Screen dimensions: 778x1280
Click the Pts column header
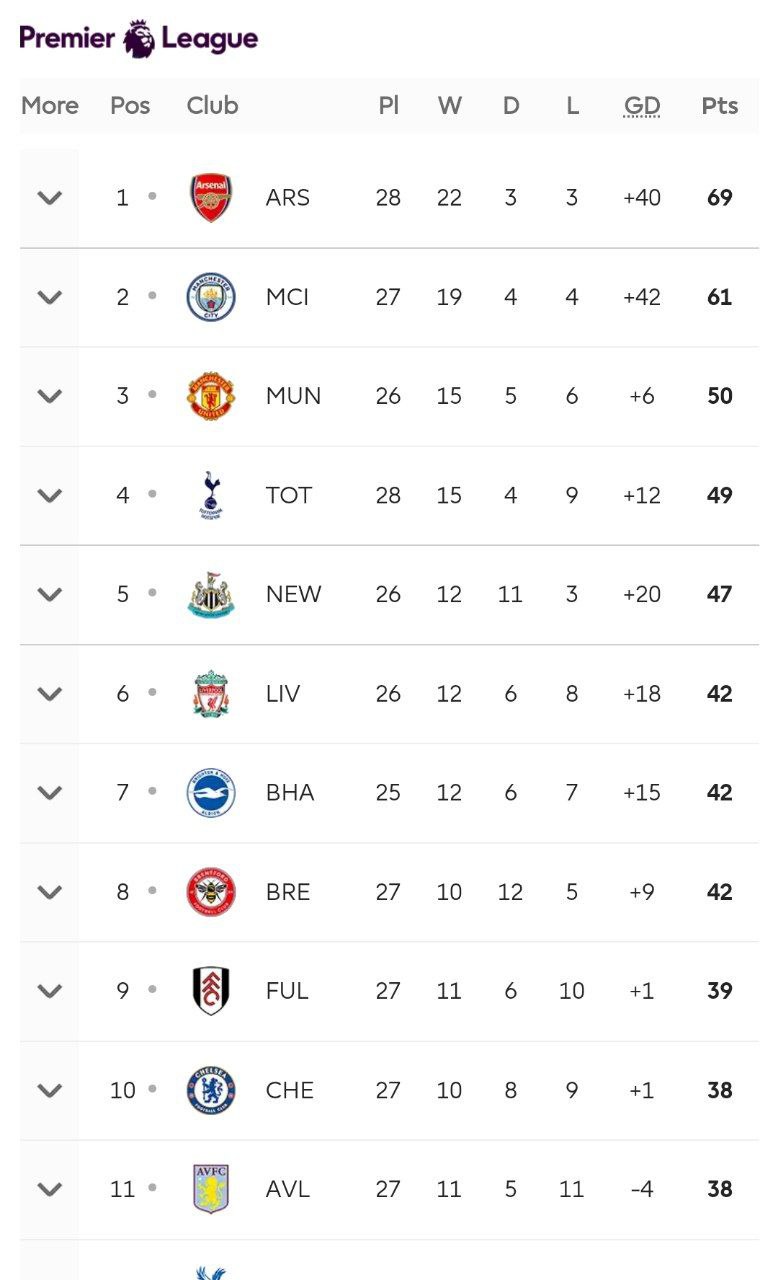[719, 106]
